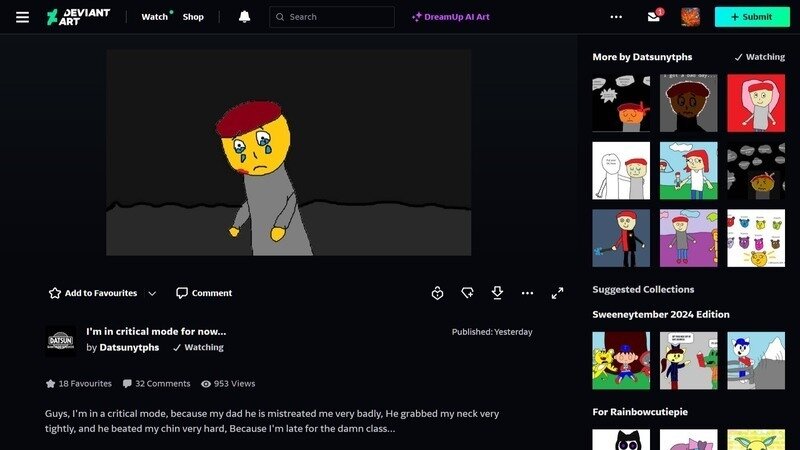Toggle Watching in More by Datsunytphs header

point(759,57)
